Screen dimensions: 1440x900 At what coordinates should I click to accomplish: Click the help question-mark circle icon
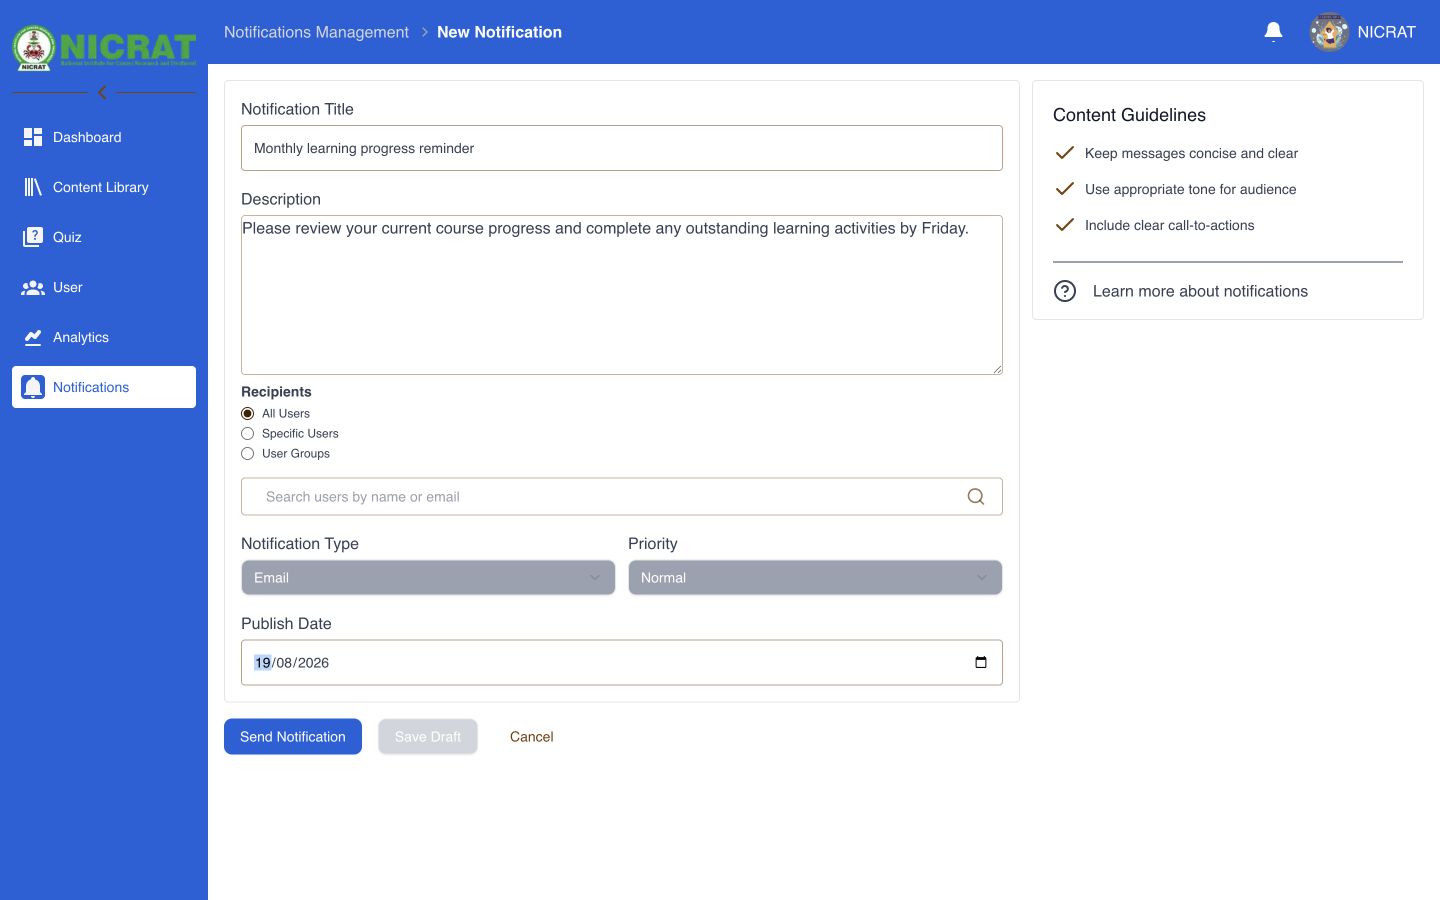click(1065, 291)
